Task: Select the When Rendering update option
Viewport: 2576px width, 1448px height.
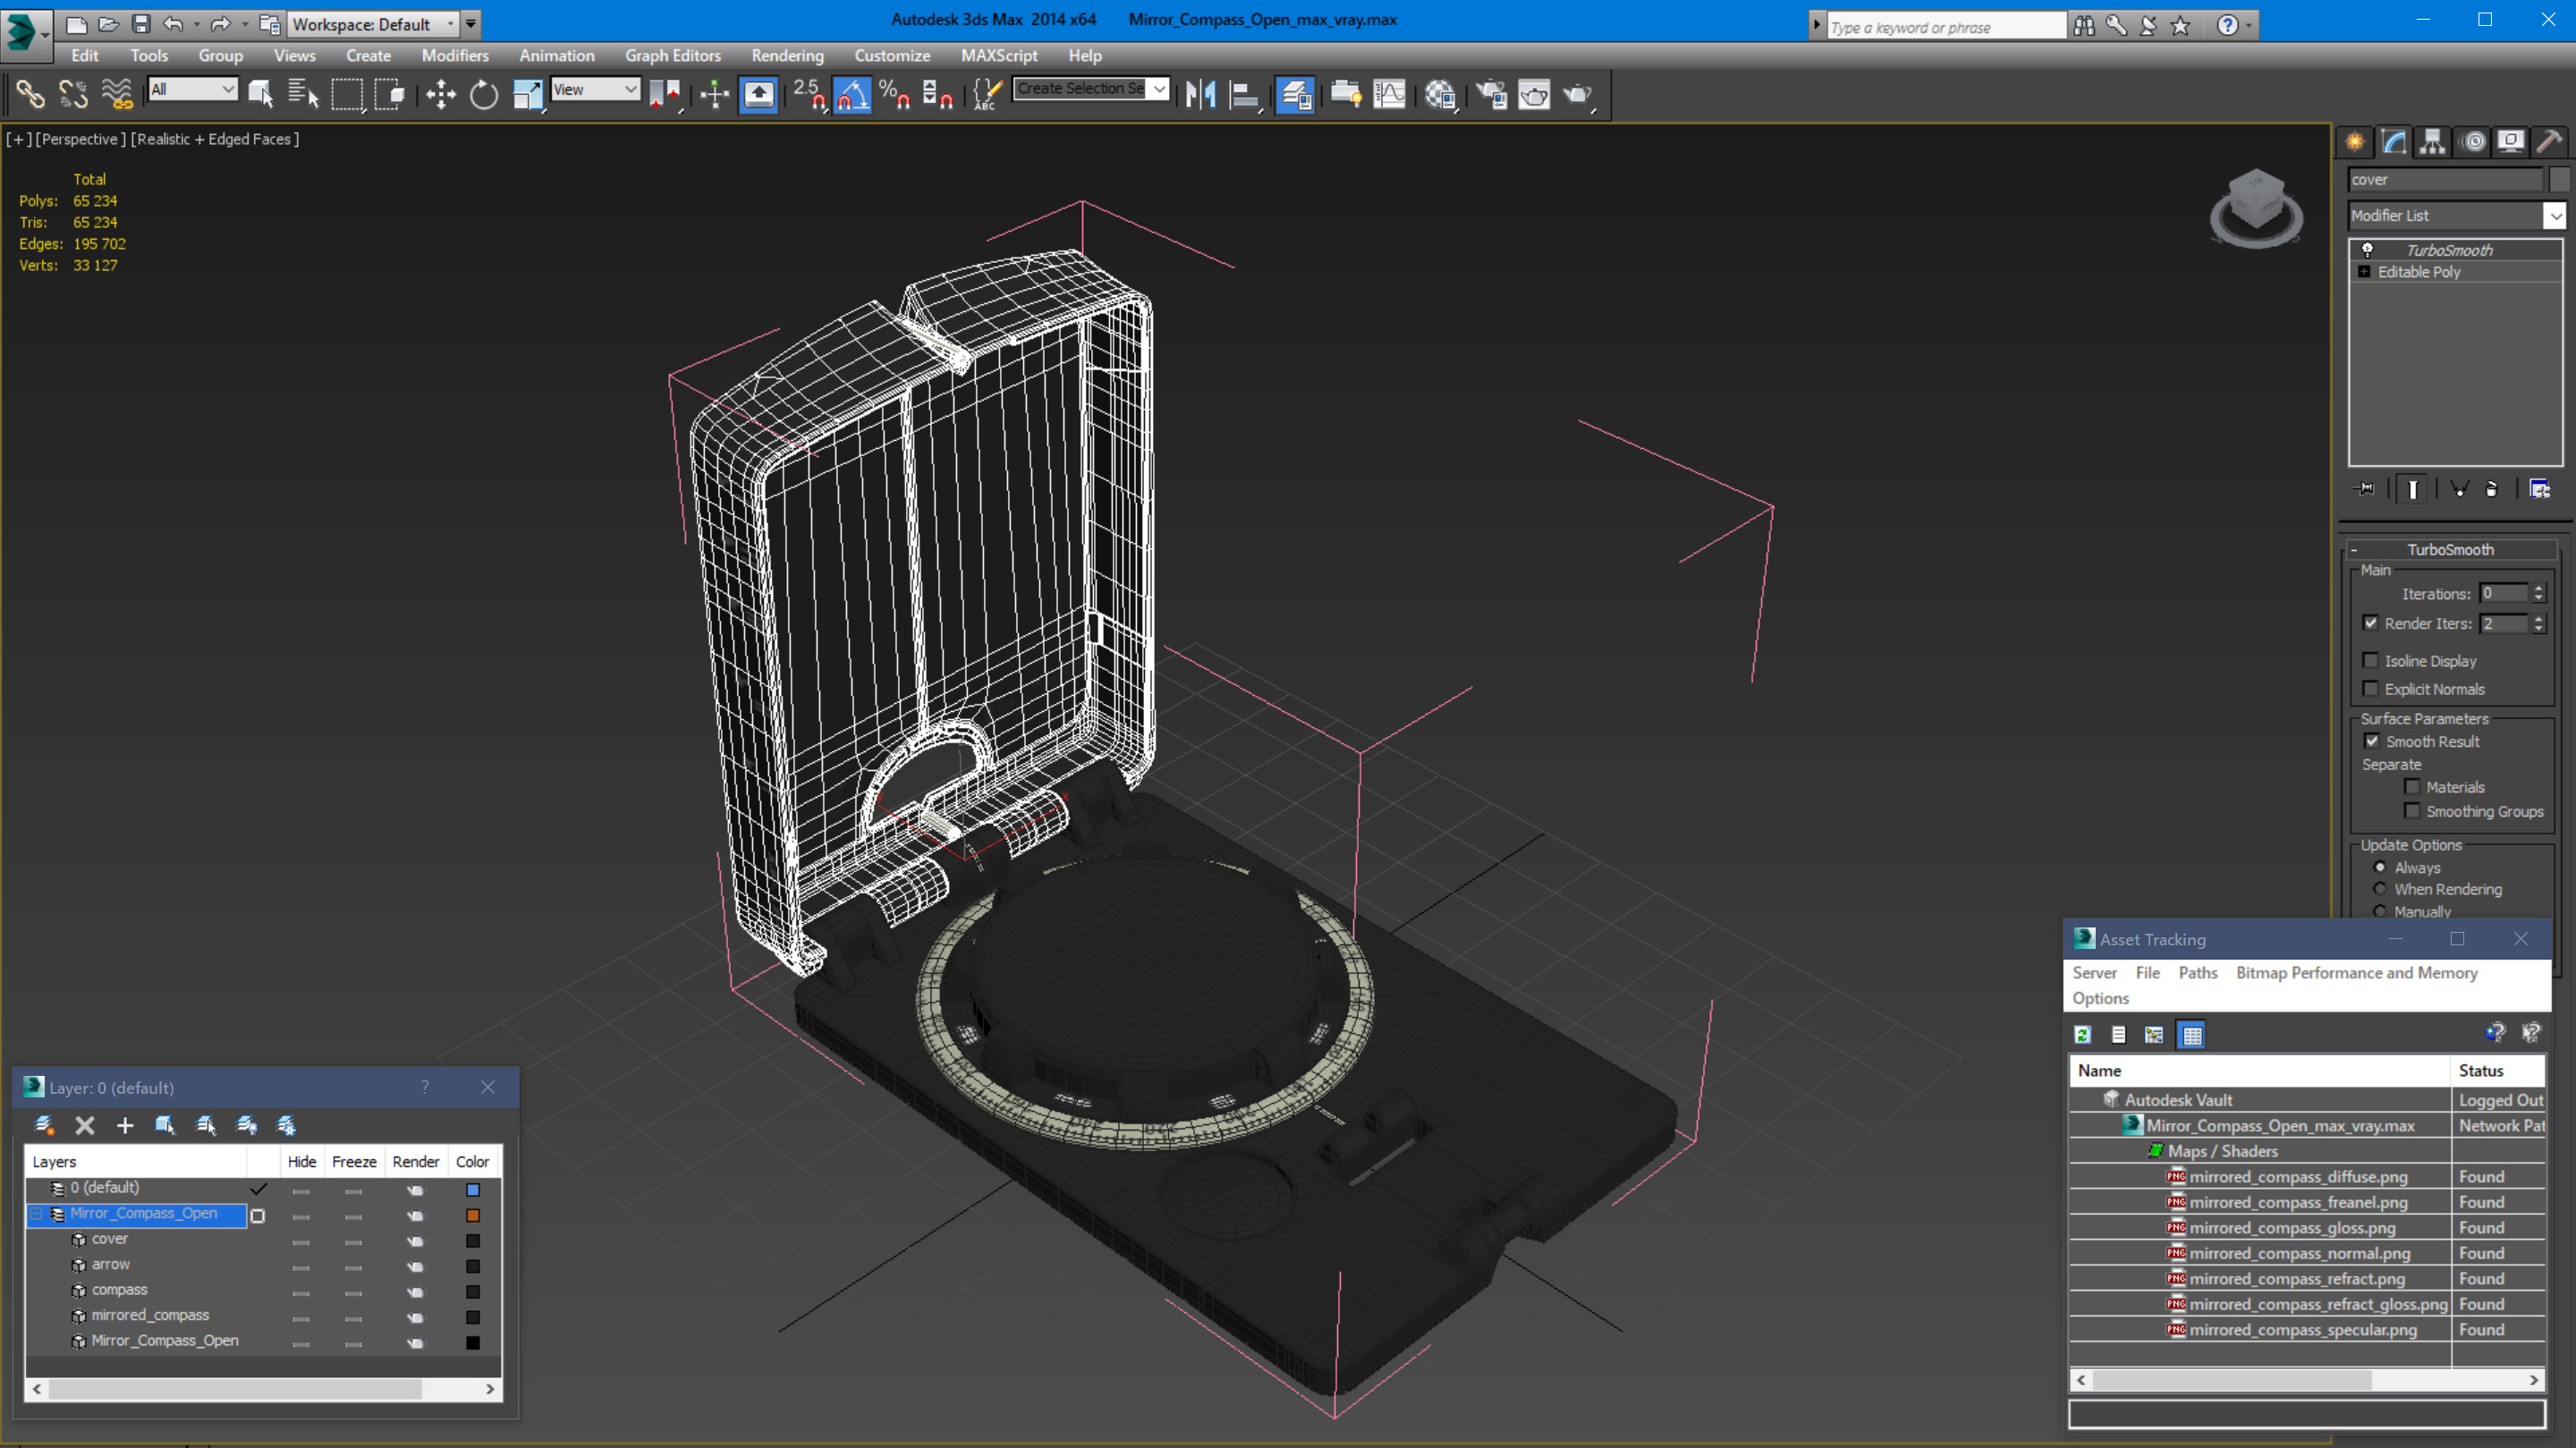Action: pyautogui.click(x=2380, y=889)
